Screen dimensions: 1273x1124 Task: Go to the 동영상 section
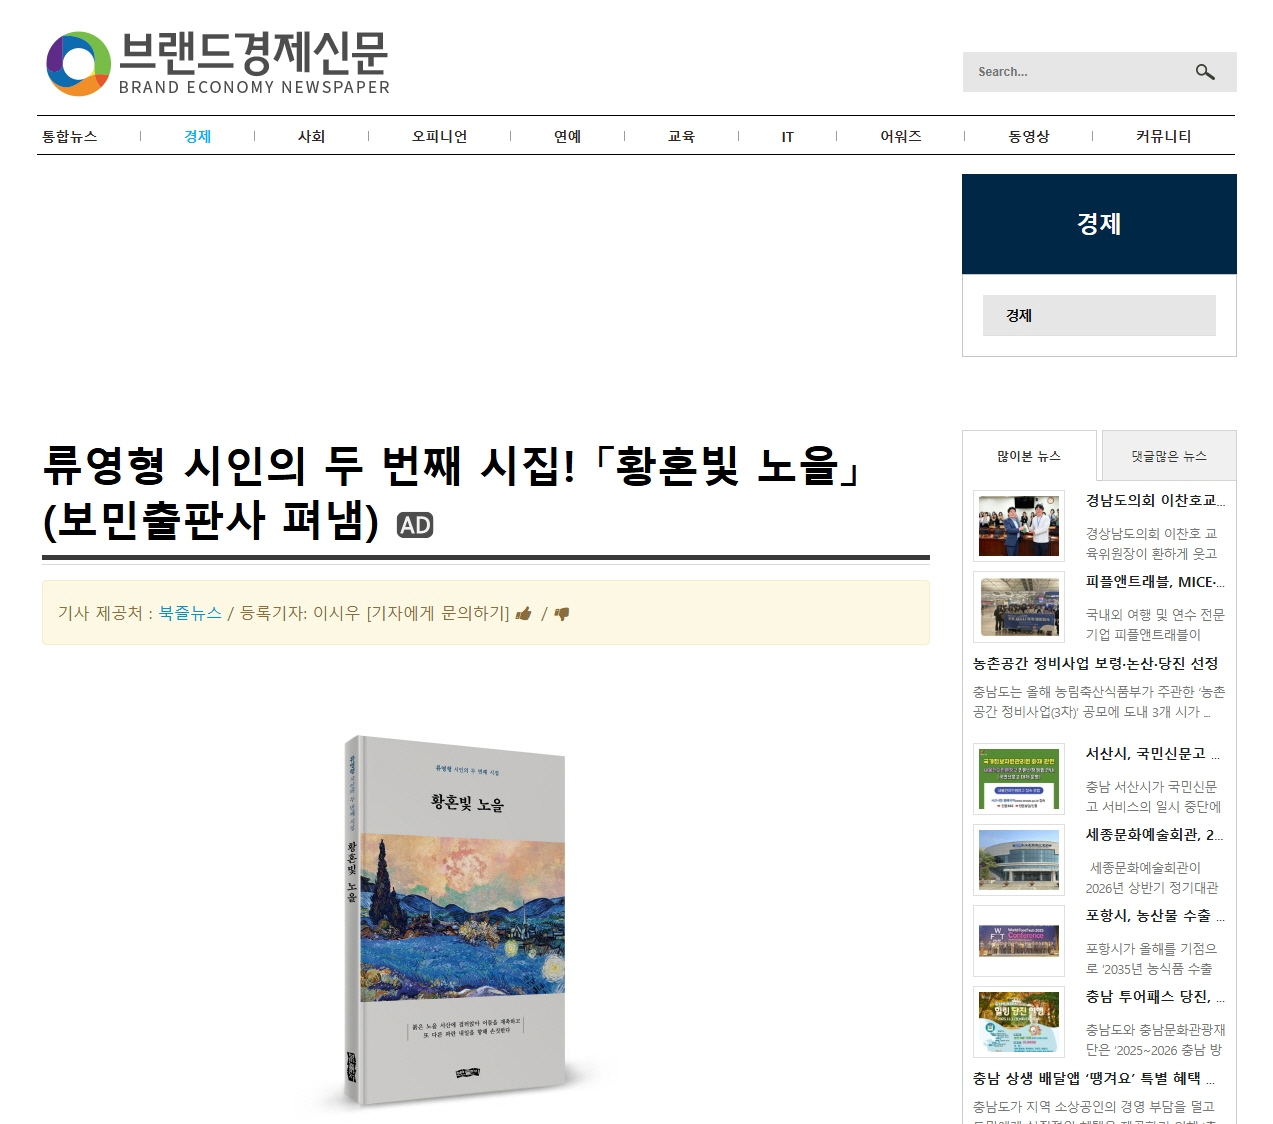pos(1028,136)
